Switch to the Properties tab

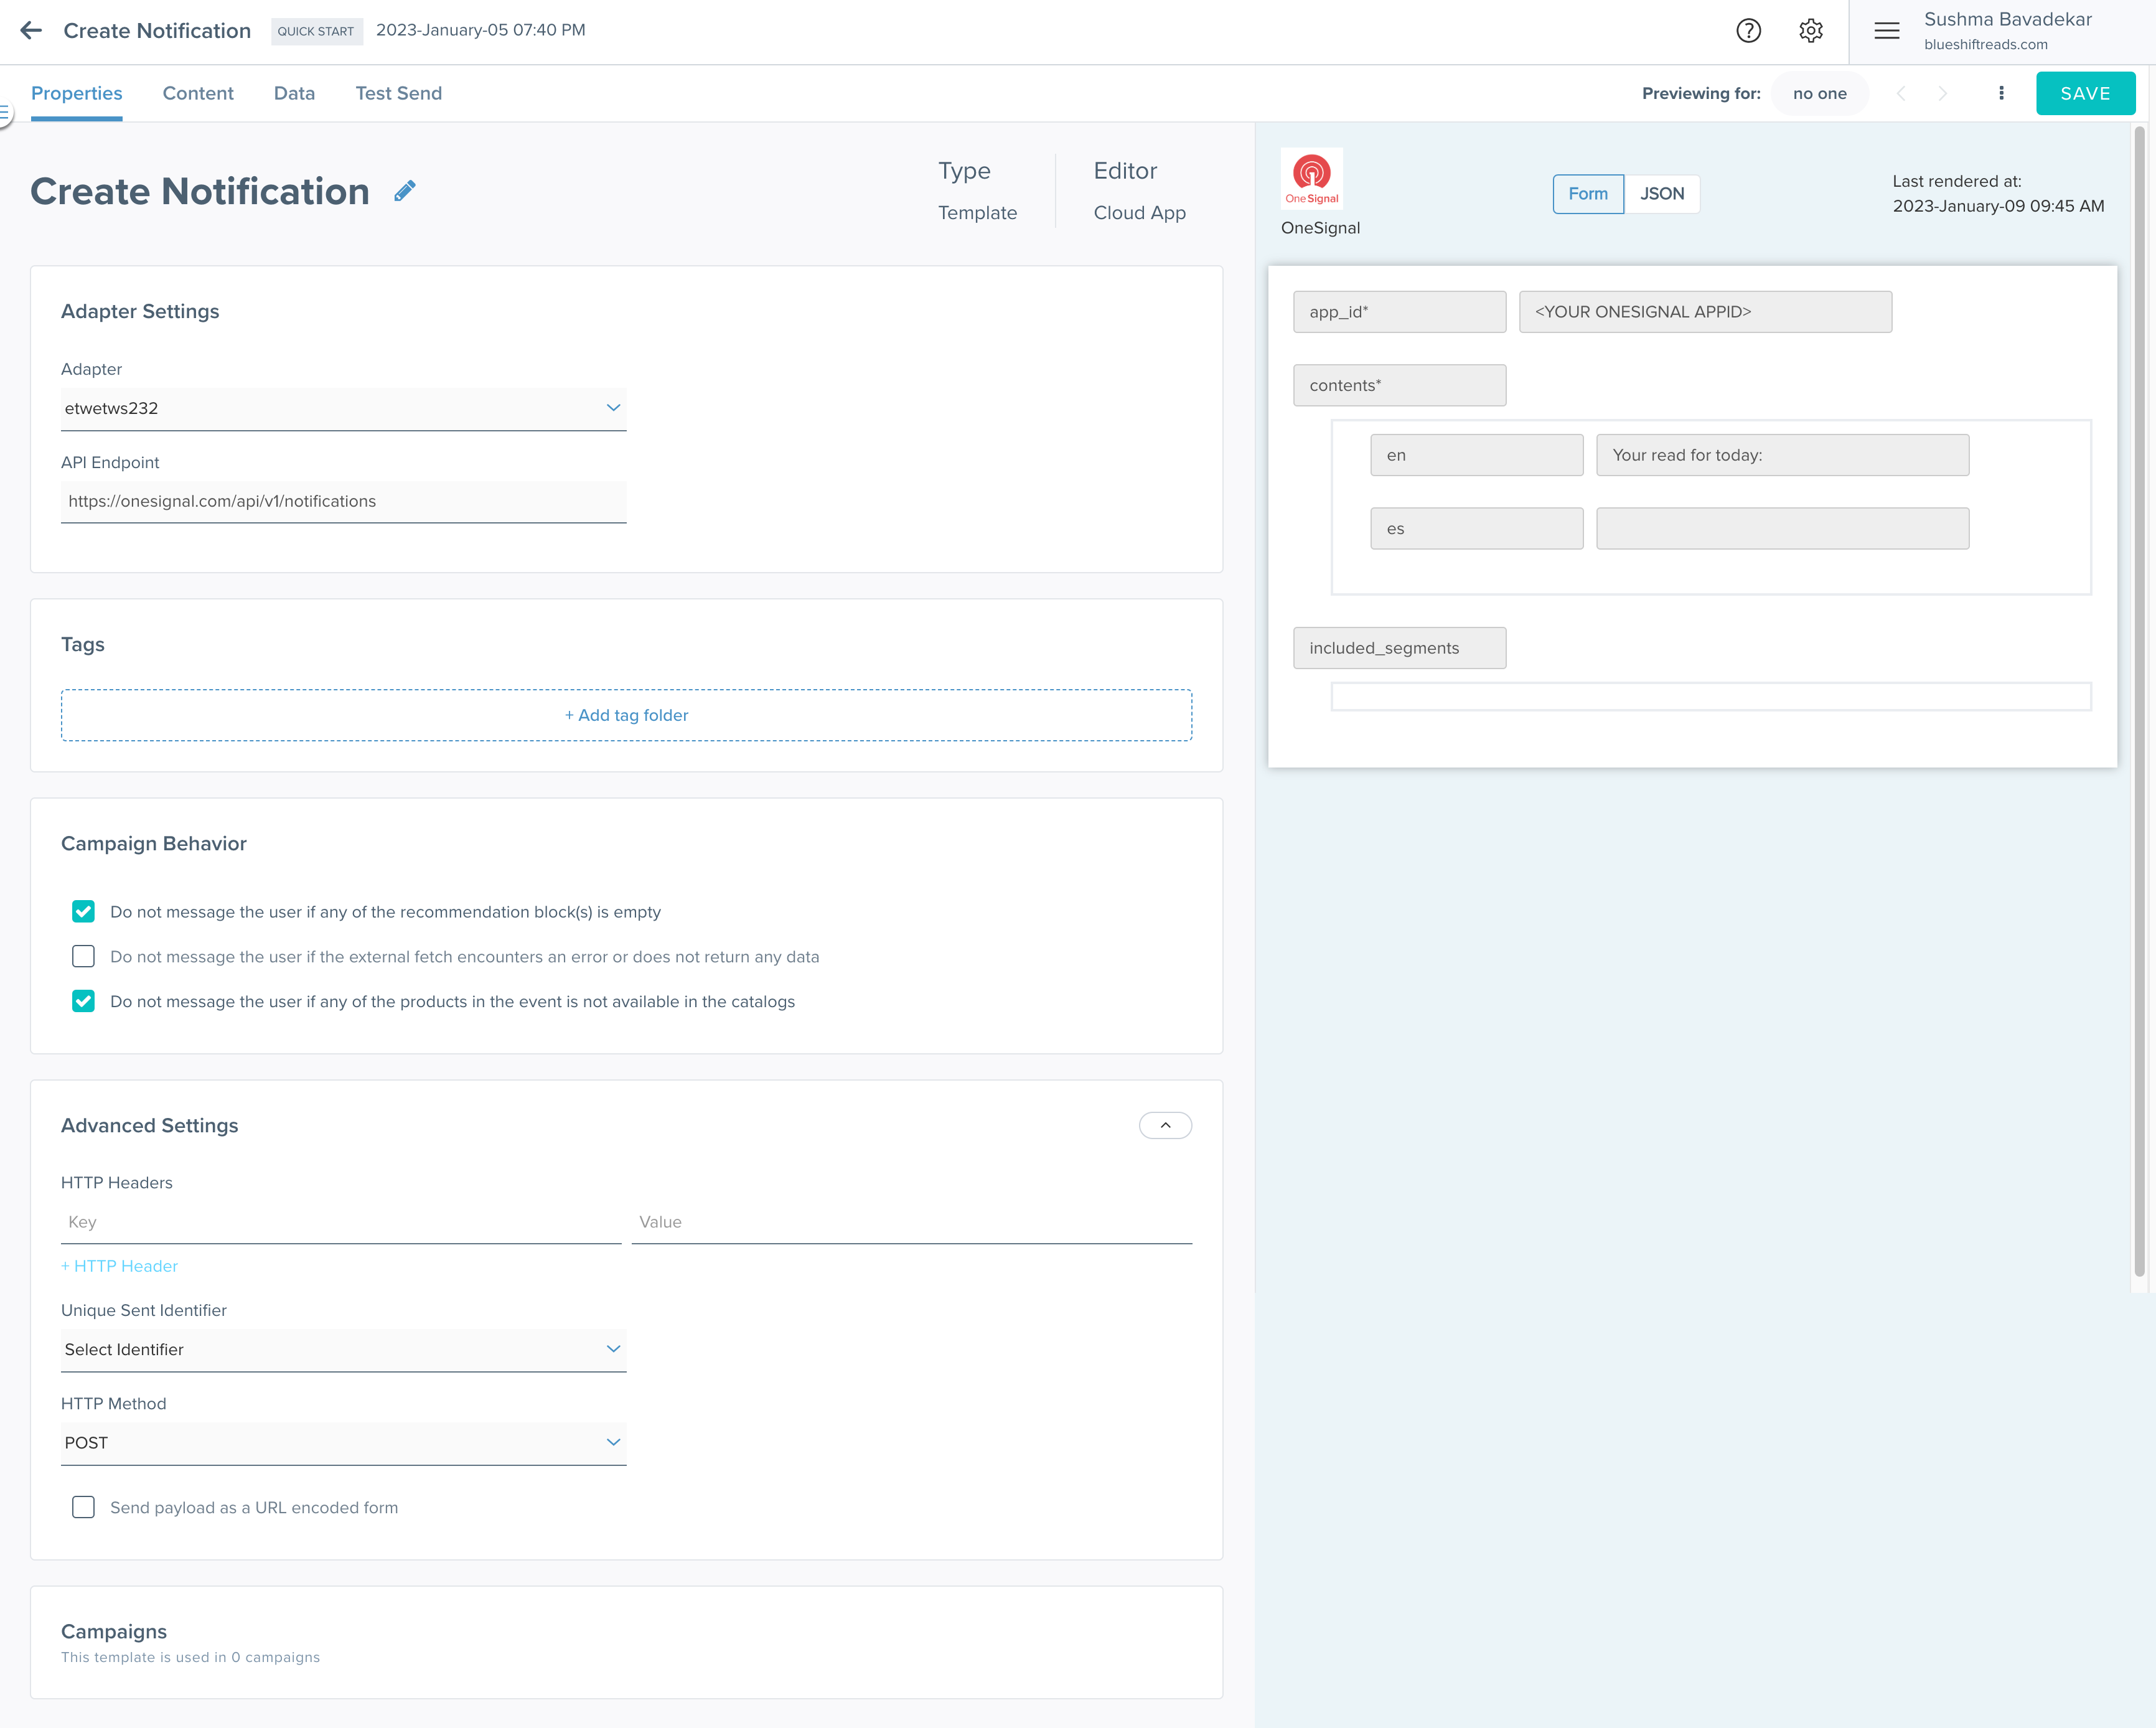click(x=77, y=93)
